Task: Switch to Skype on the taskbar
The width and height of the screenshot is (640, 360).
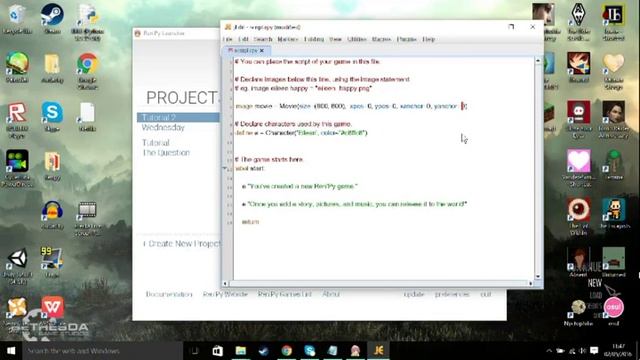Action: coord(309,351)
